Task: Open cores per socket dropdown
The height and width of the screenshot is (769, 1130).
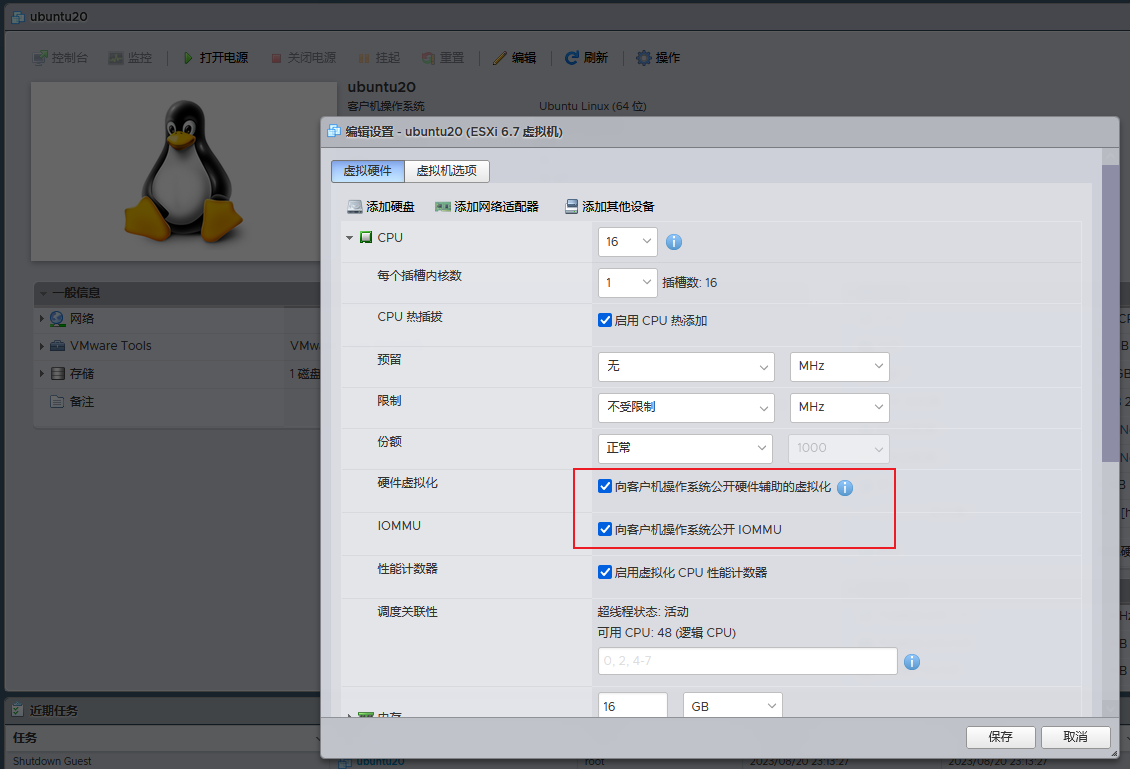Action: pyautogui.click(x=627, y=283)
